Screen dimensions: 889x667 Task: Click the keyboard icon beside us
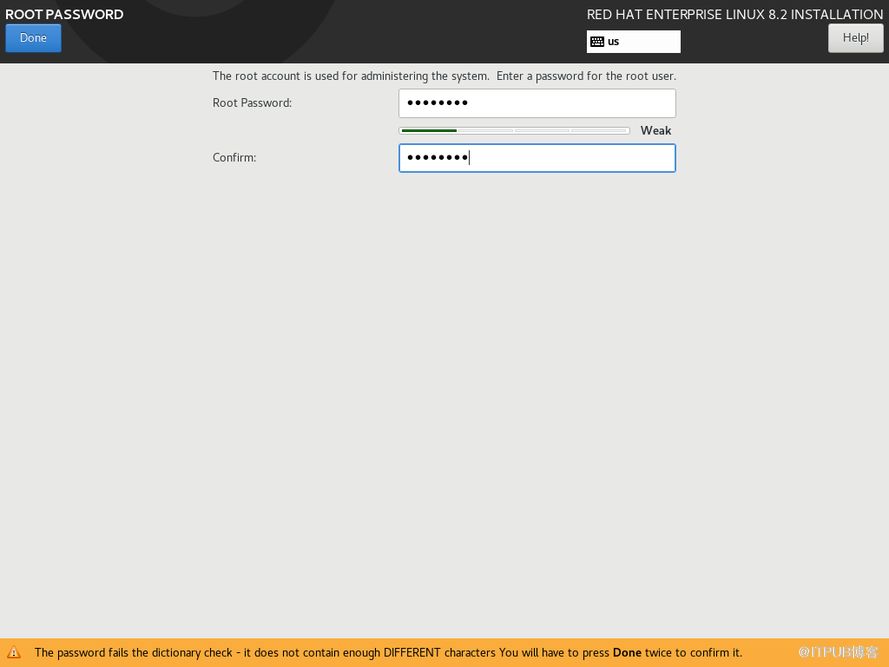click(597, 41)
